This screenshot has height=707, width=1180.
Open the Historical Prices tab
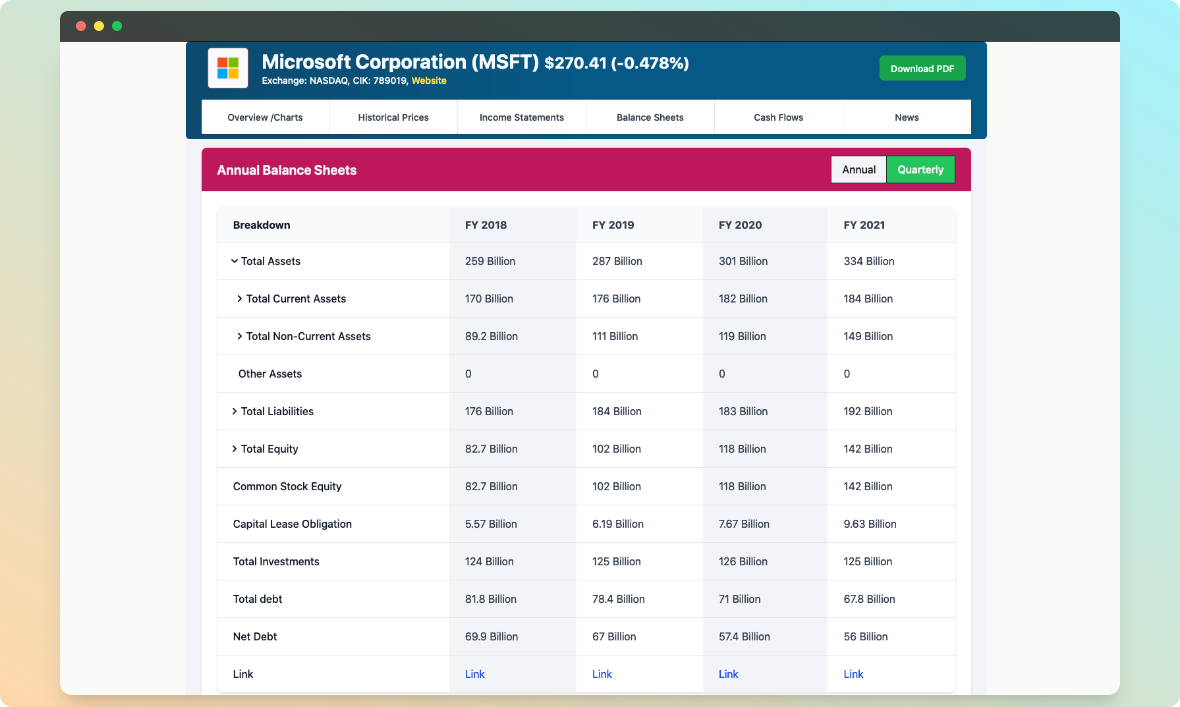(x=393, y=117)
